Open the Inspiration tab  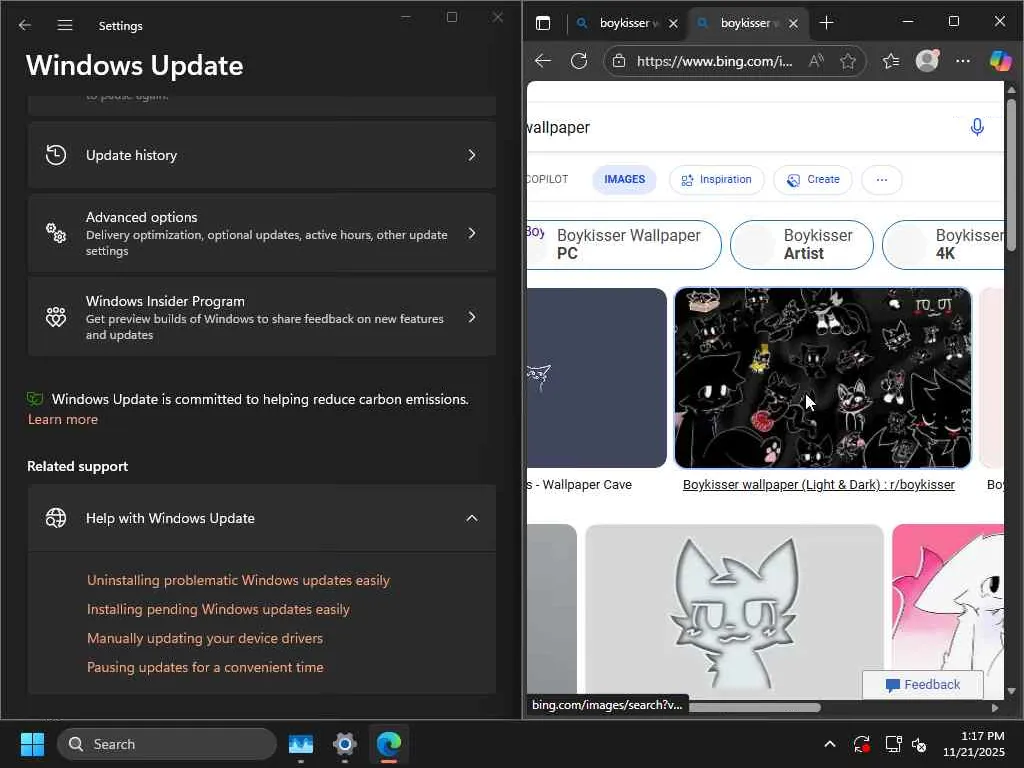716,180
